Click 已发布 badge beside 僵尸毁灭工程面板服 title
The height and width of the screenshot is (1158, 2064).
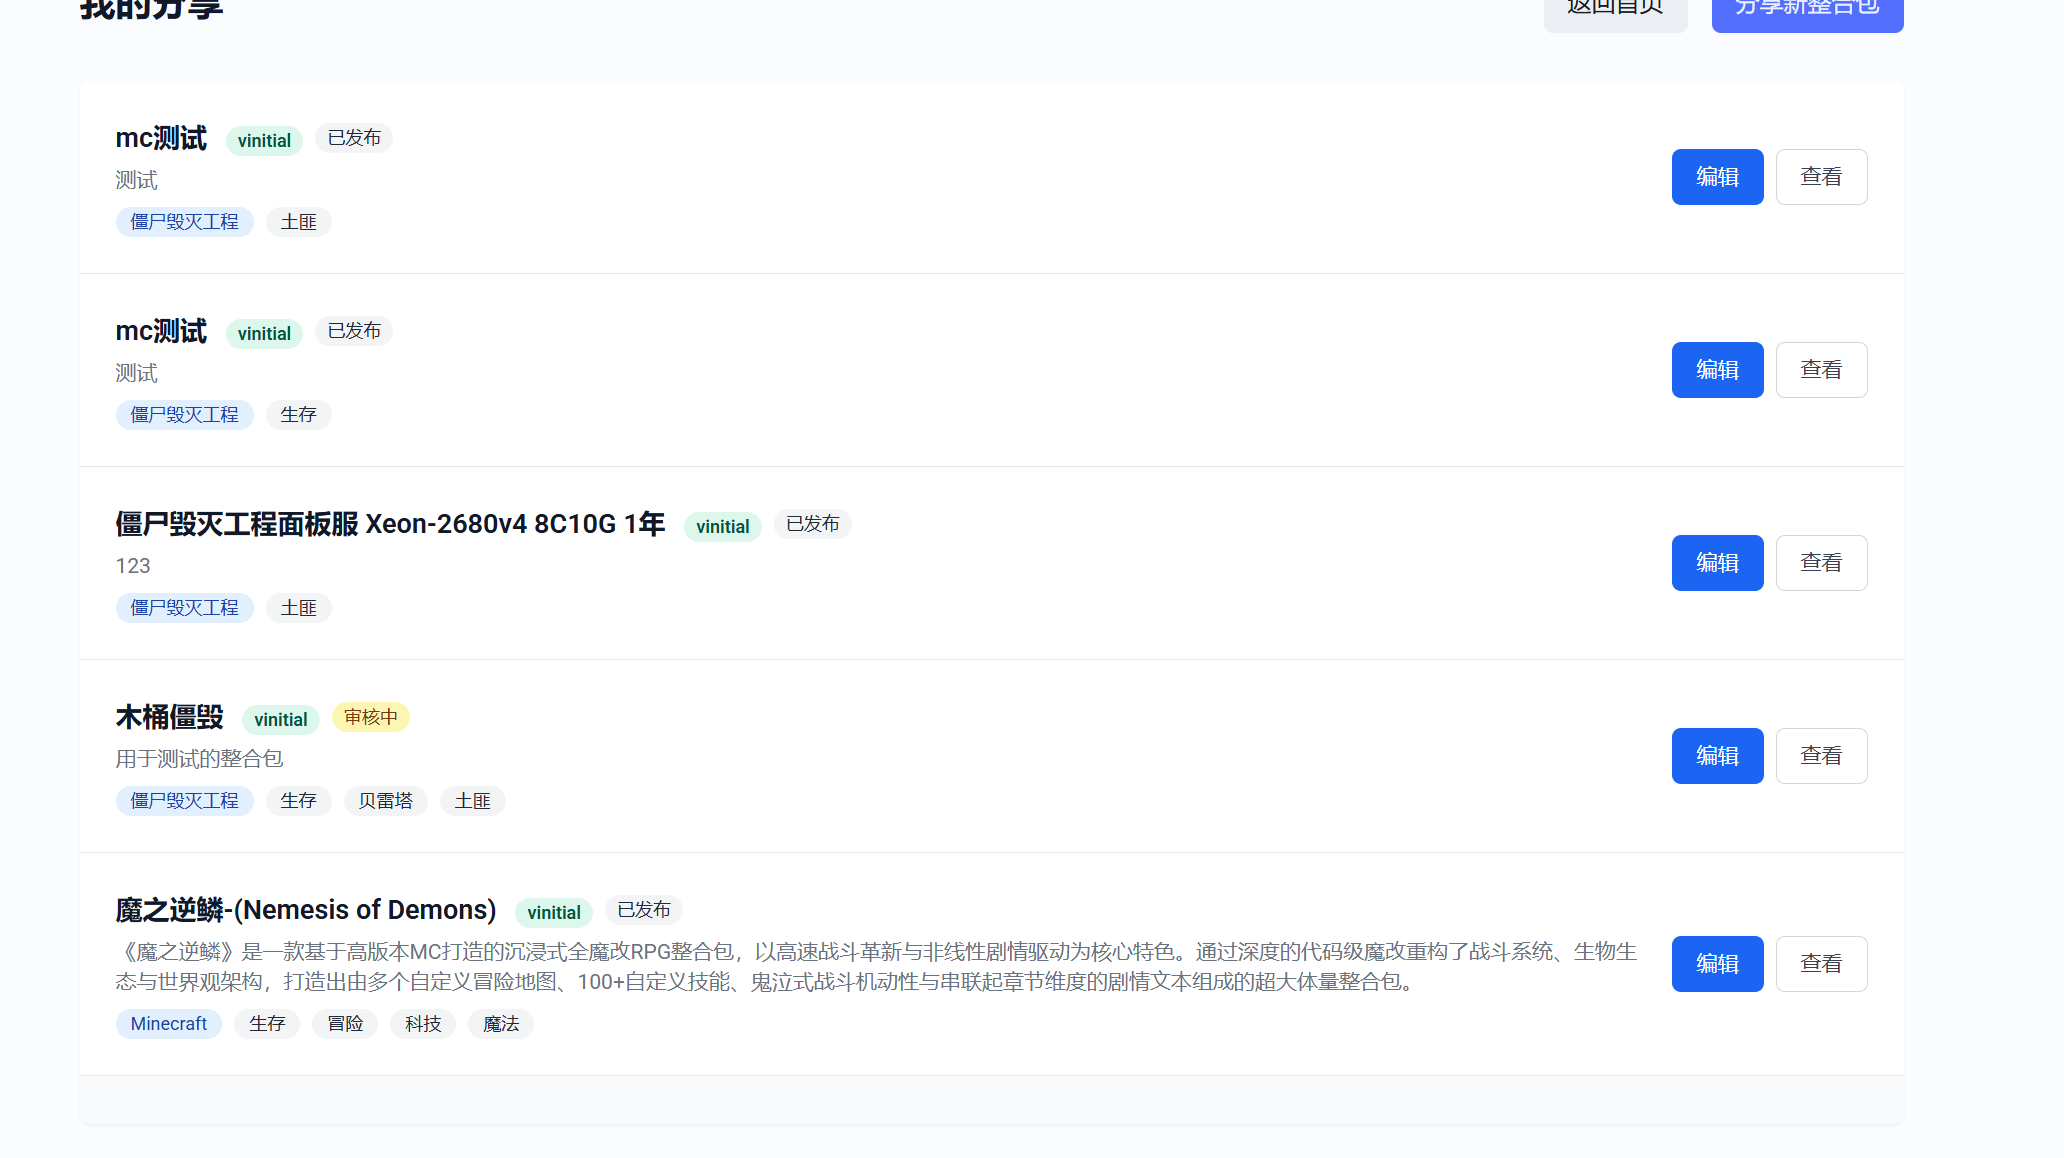click(x=813, y=524)
